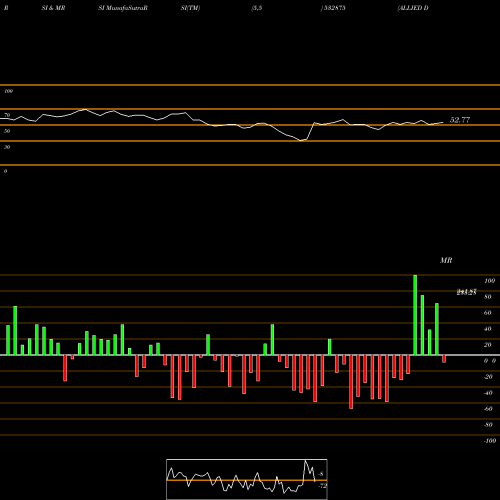The image size is (500, 500).
Task: Click the "MR" label above the bar chart
Action: pos(446,260)
